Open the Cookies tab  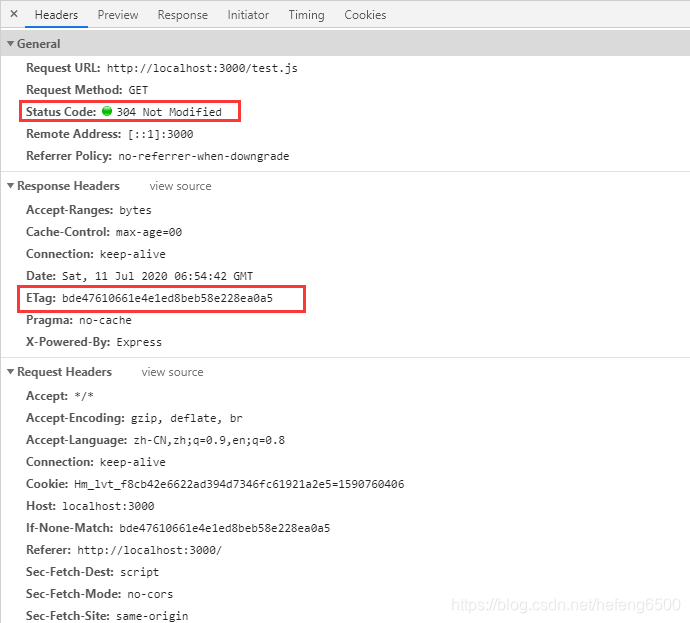365,15
